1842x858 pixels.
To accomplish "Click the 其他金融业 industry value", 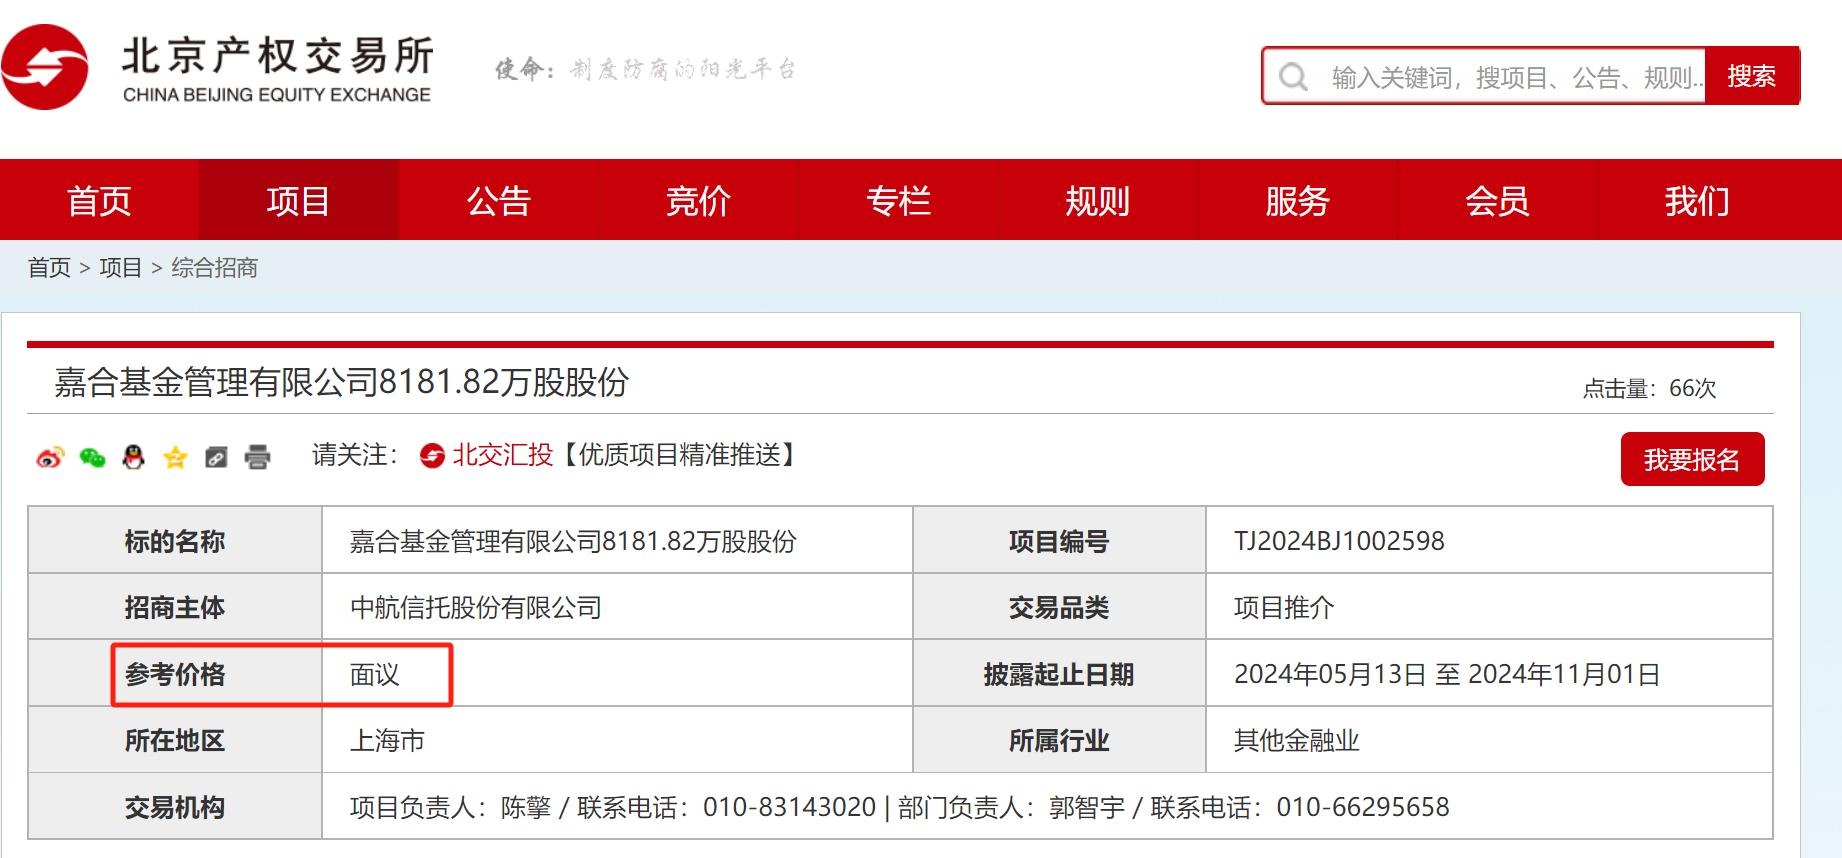I will pyautogui.click(x=1296, y=740).
